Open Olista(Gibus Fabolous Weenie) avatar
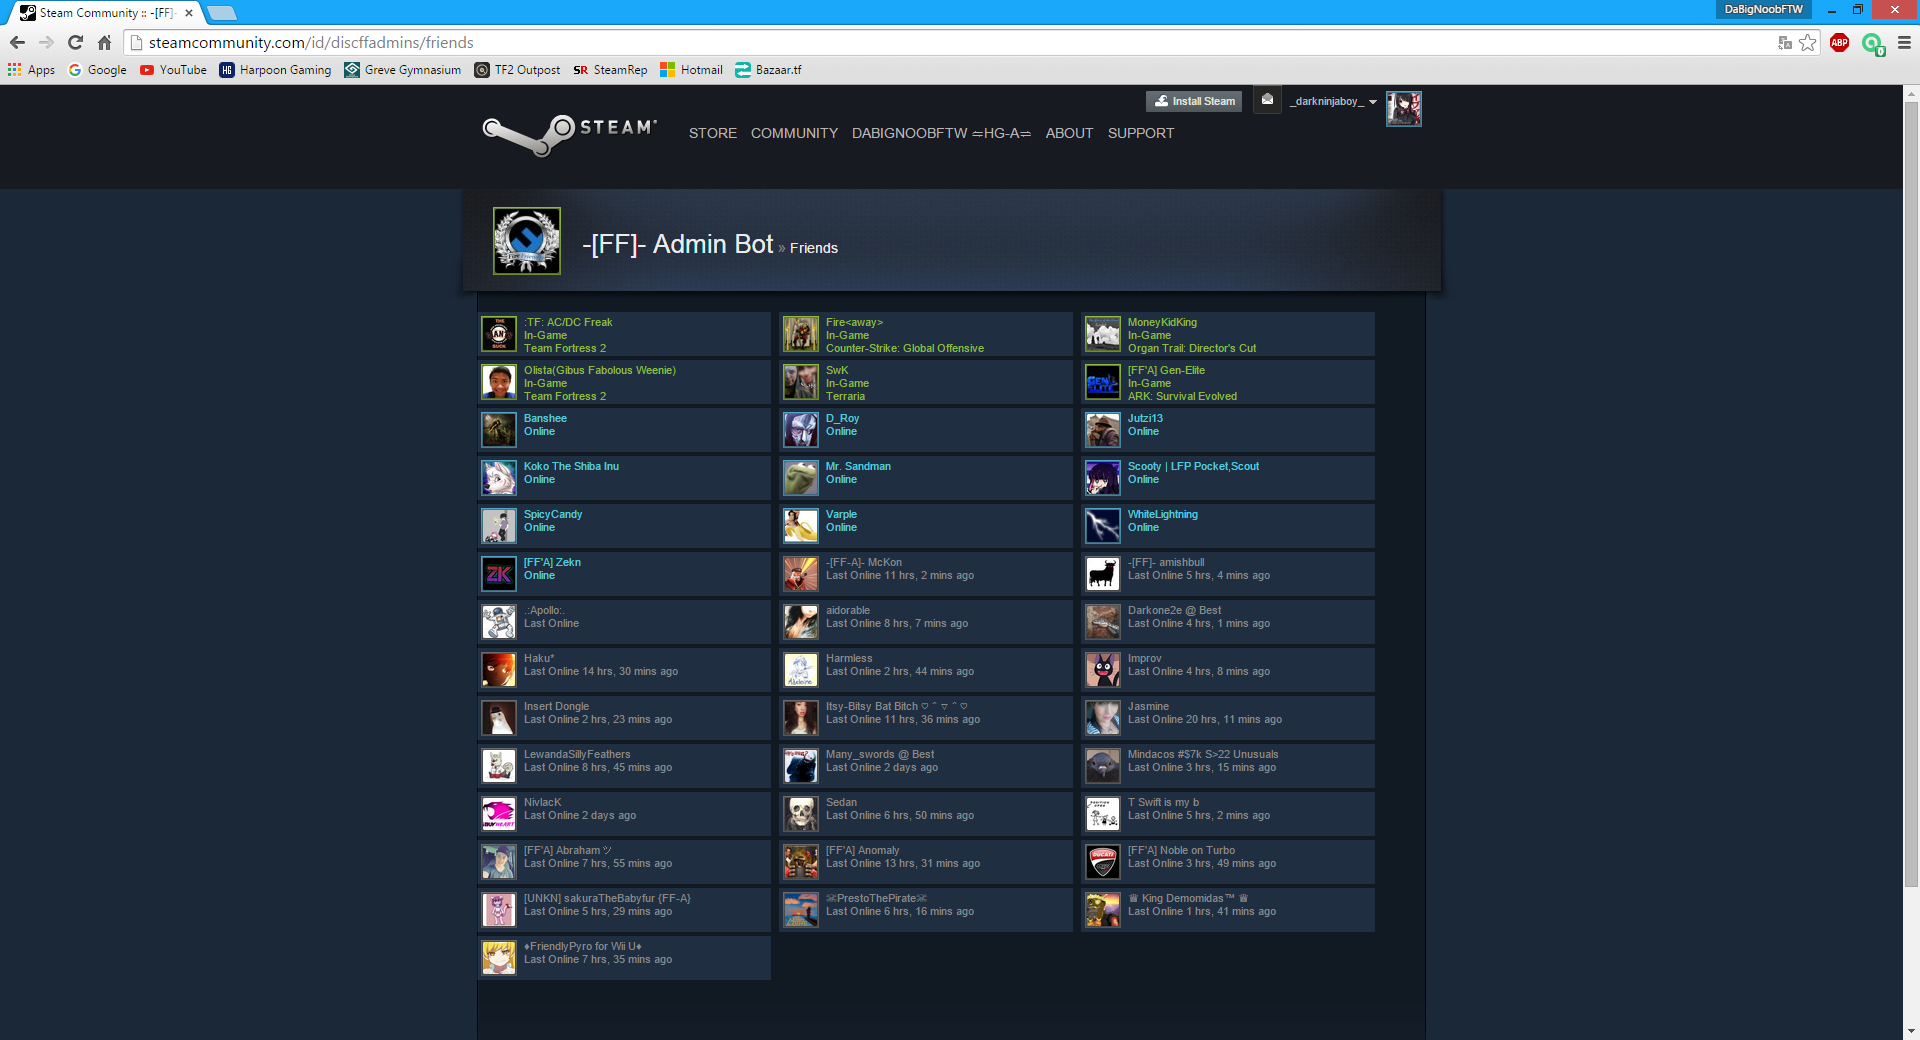The height and width of the screenshot is (1040, 1920). pyautogui.click(x=499, y=382)
